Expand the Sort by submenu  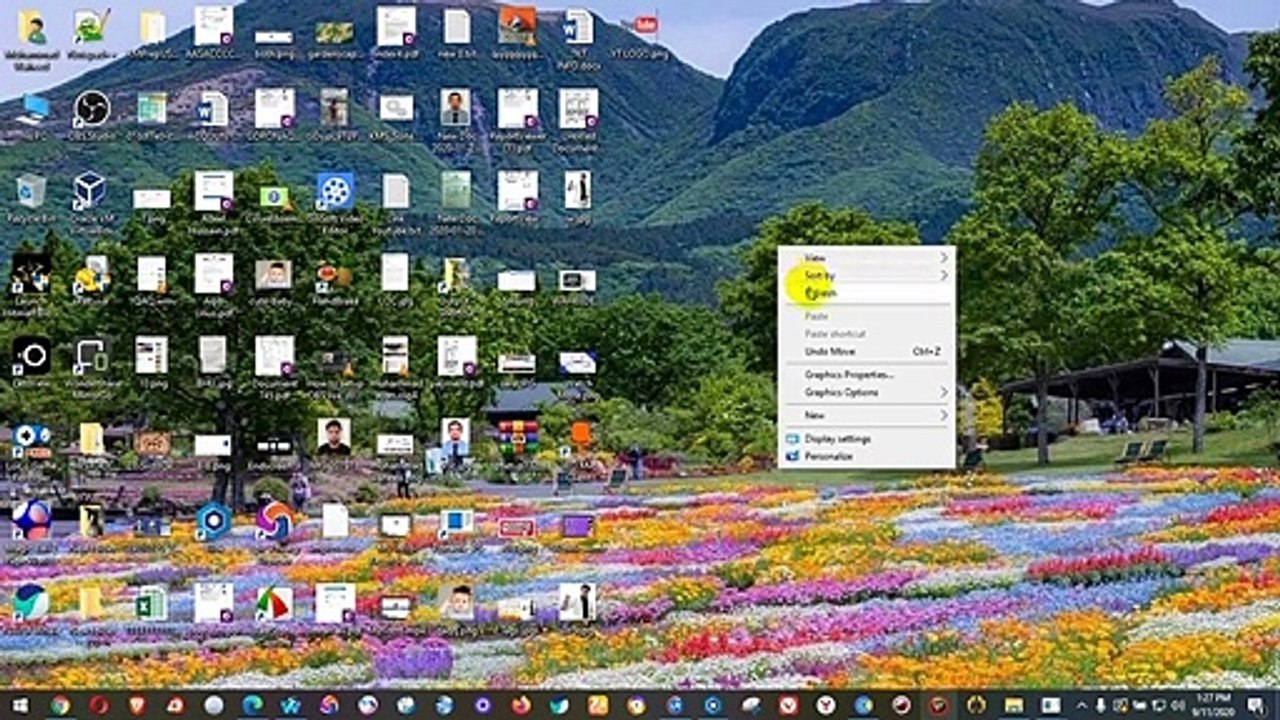click(x=866, y=275)
